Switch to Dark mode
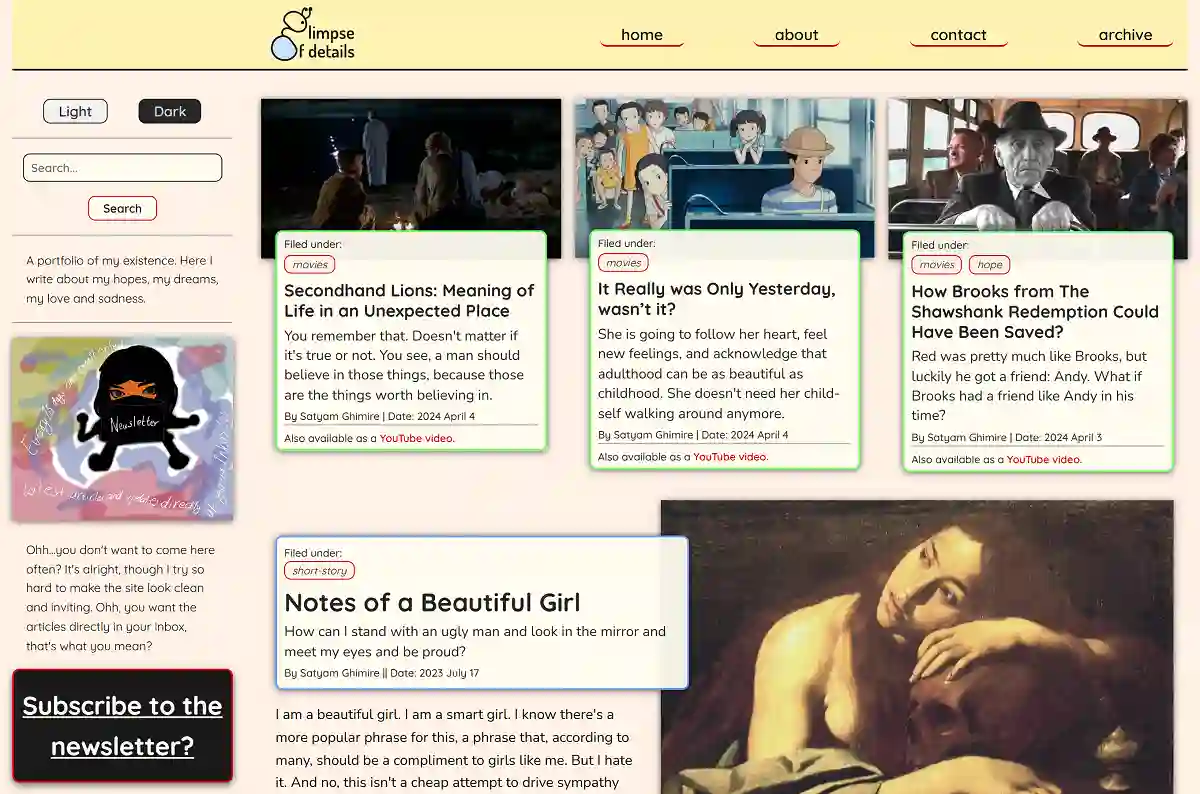1200x794 pixels. [x=169, y=111]
